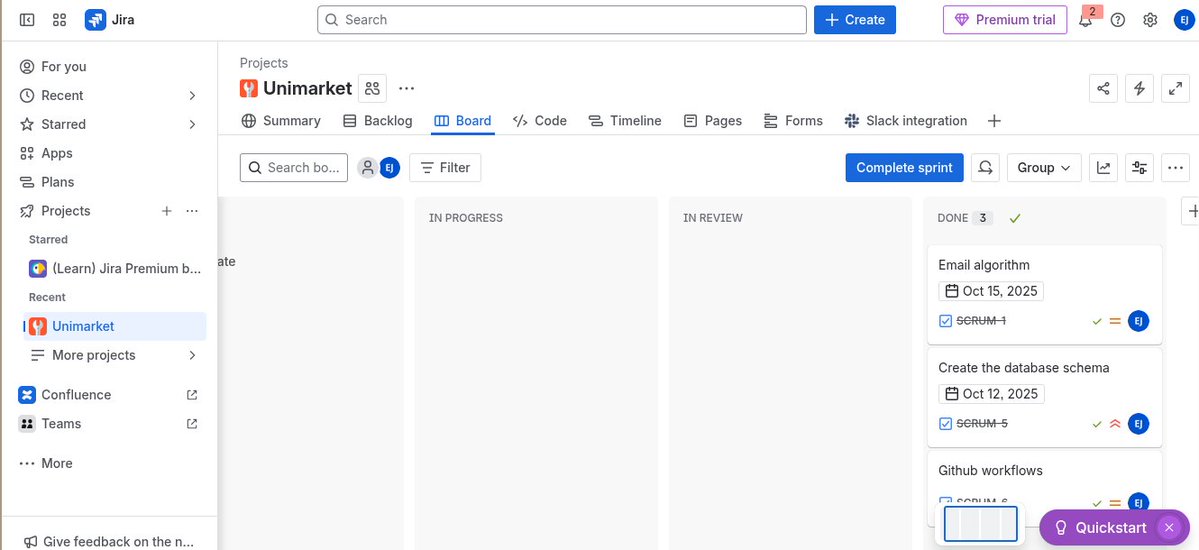This screenshot has height=550, width=1199.
Task: Open the three-dot menu beside Projects in sidebar
Action: point(192,211)
